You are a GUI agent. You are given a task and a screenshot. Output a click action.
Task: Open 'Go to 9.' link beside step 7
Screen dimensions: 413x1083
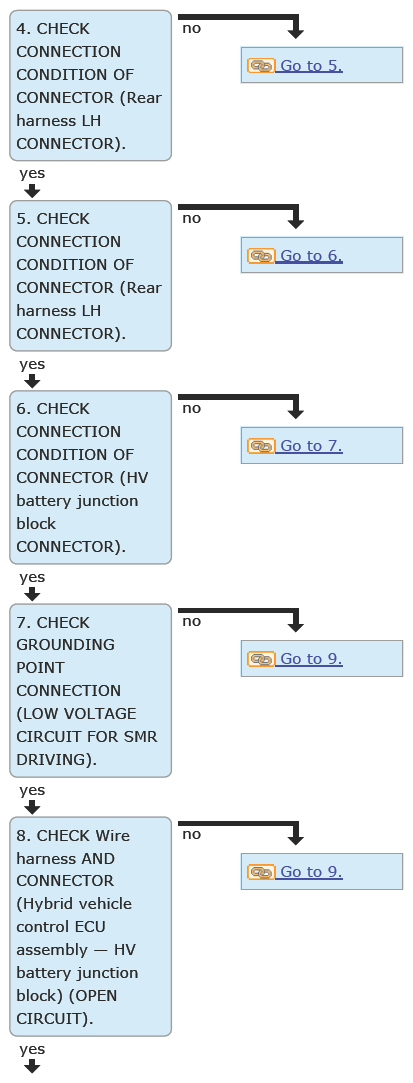tap(311, 659)
